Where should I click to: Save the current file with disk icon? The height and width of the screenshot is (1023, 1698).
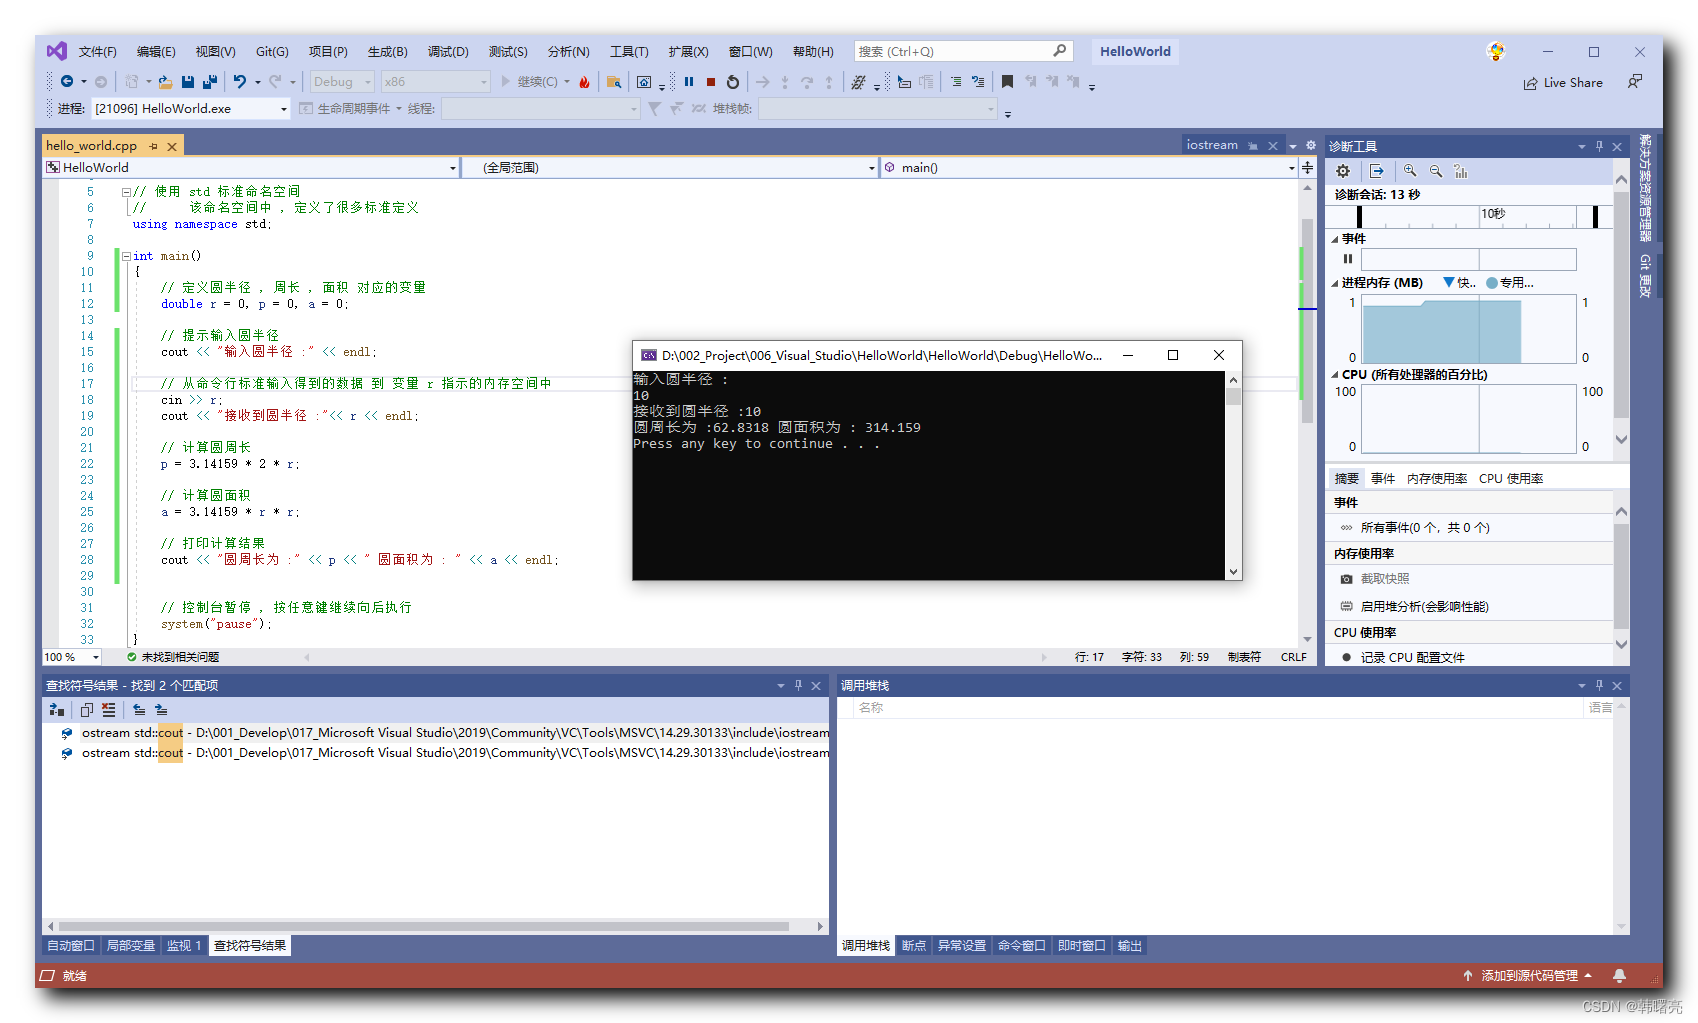click(188, 82)
